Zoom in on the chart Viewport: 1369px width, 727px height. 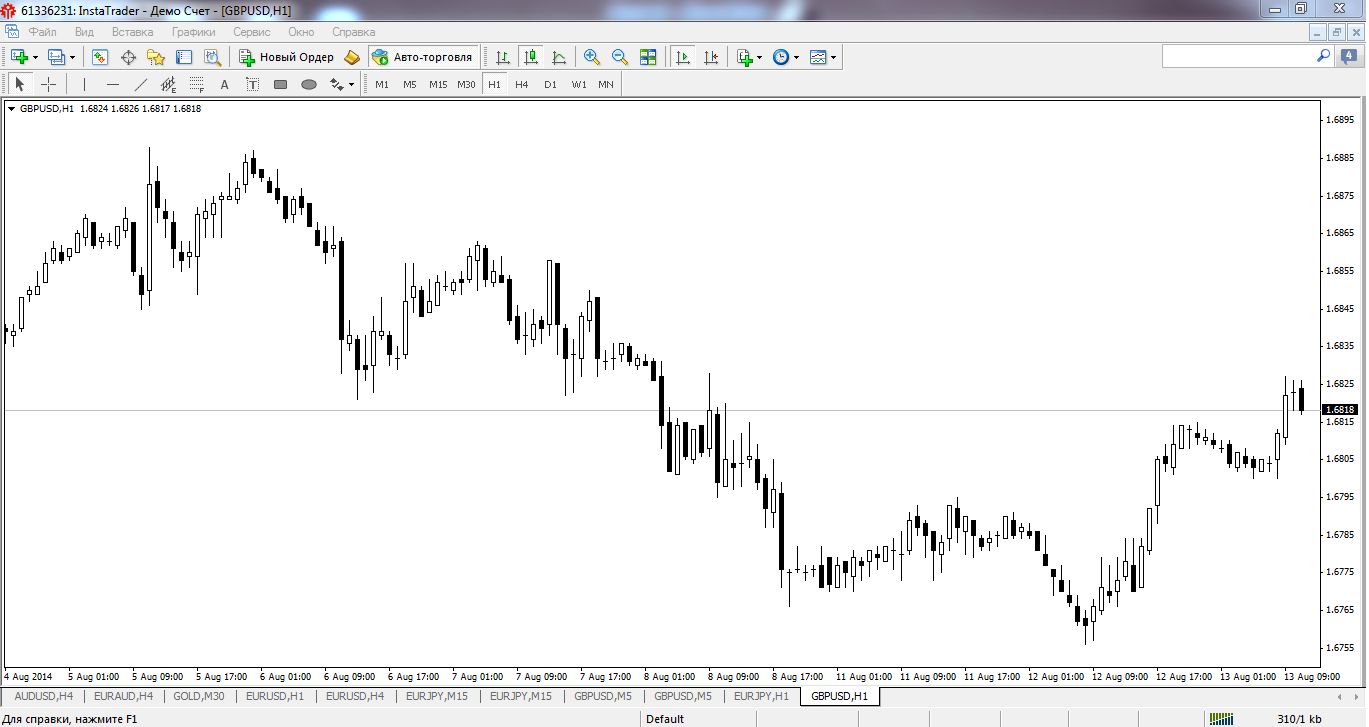tap(591, 58)
